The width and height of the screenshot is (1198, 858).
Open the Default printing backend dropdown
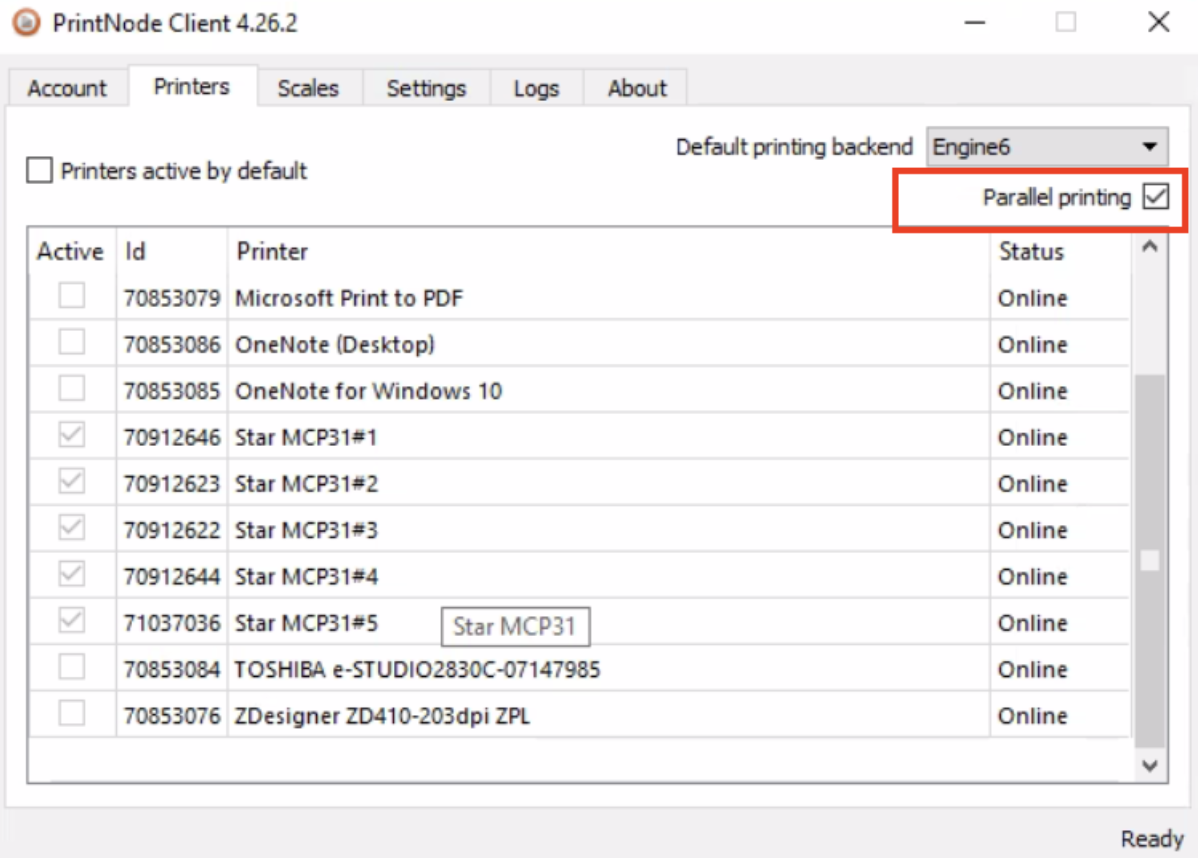[x=1148, y=146]
